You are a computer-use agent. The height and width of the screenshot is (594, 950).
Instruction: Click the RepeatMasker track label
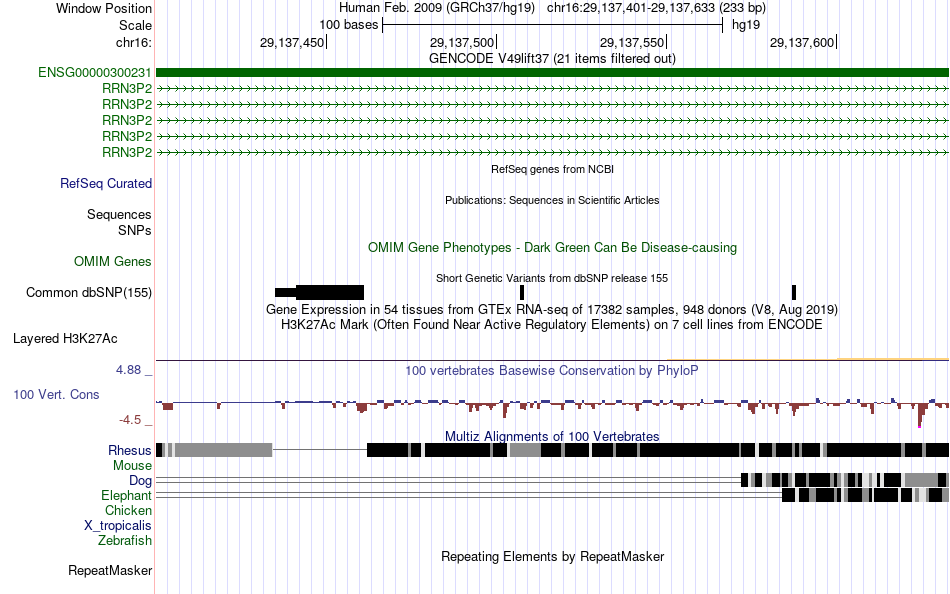(x=110, y=570)
